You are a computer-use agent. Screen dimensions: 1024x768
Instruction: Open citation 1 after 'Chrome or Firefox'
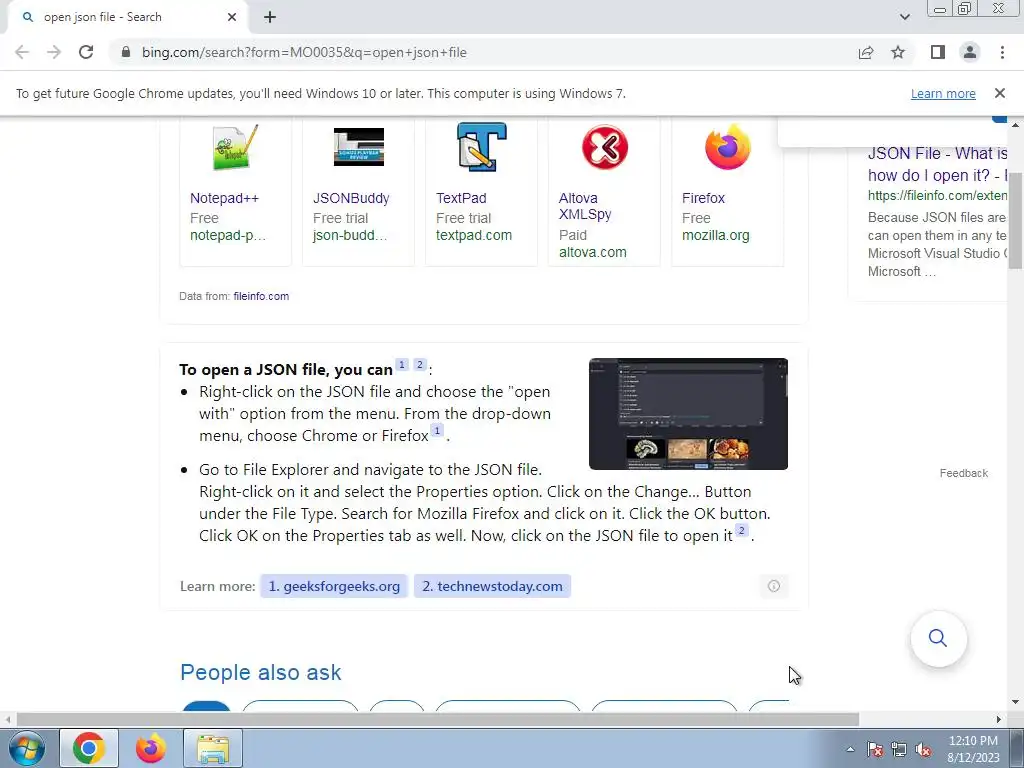point(437,430)
